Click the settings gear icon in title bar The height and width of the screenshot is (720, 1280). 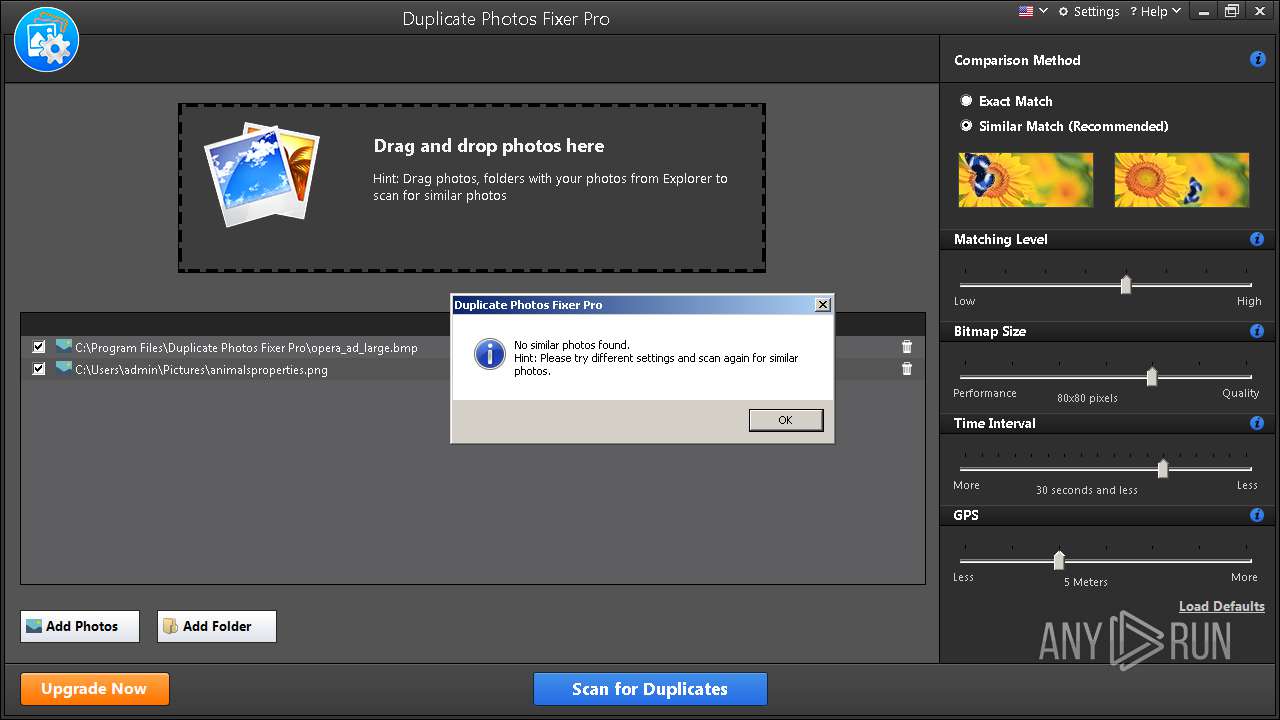(x=1063, y=11)
